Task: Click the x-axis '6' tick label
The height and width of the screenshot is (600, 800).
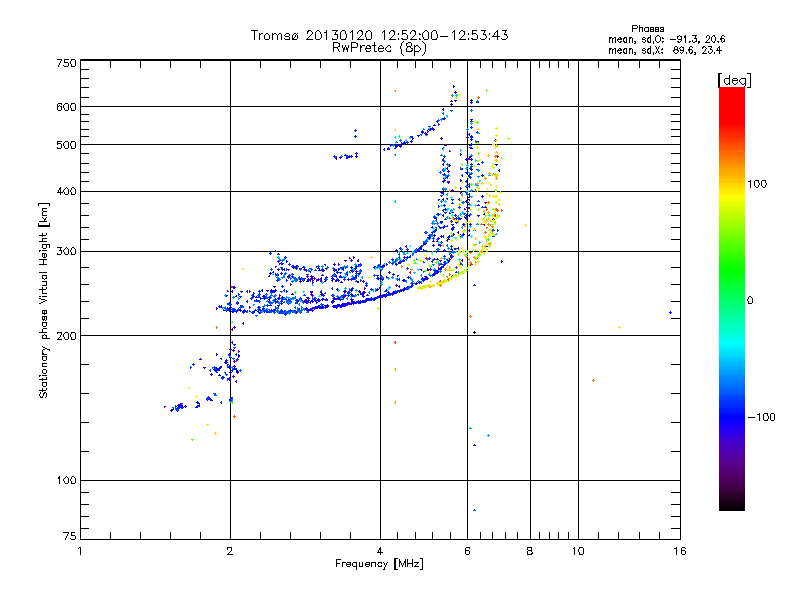Action: (x=467, y=551)
